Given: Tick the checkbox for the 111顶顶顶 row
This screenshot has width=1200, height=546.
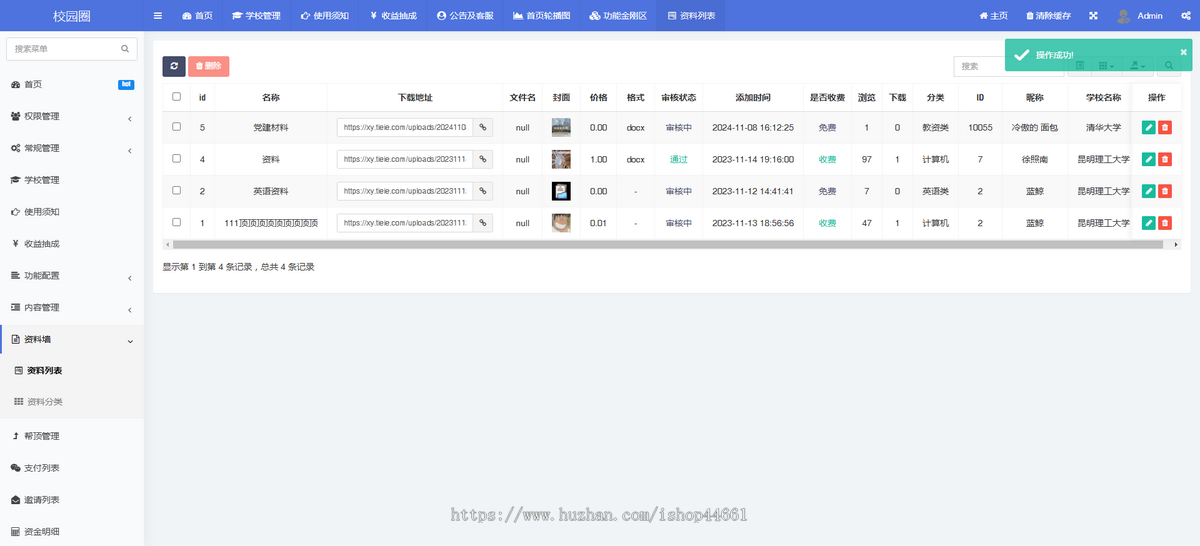Looking at the screenshot, I should [177, 223].
